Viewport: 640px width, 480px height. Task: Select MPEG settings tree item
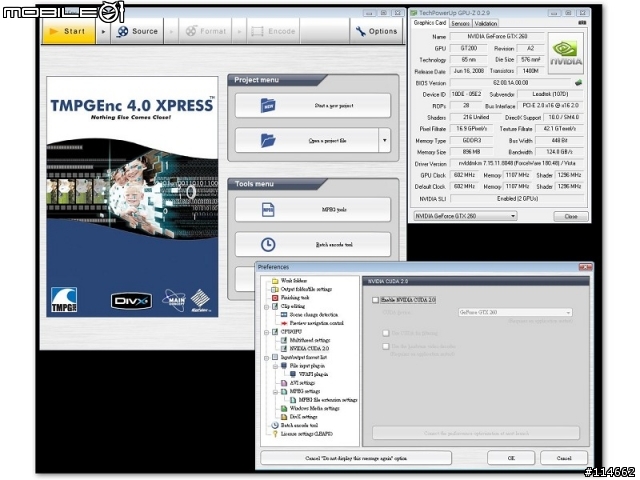tap(304, 391)
